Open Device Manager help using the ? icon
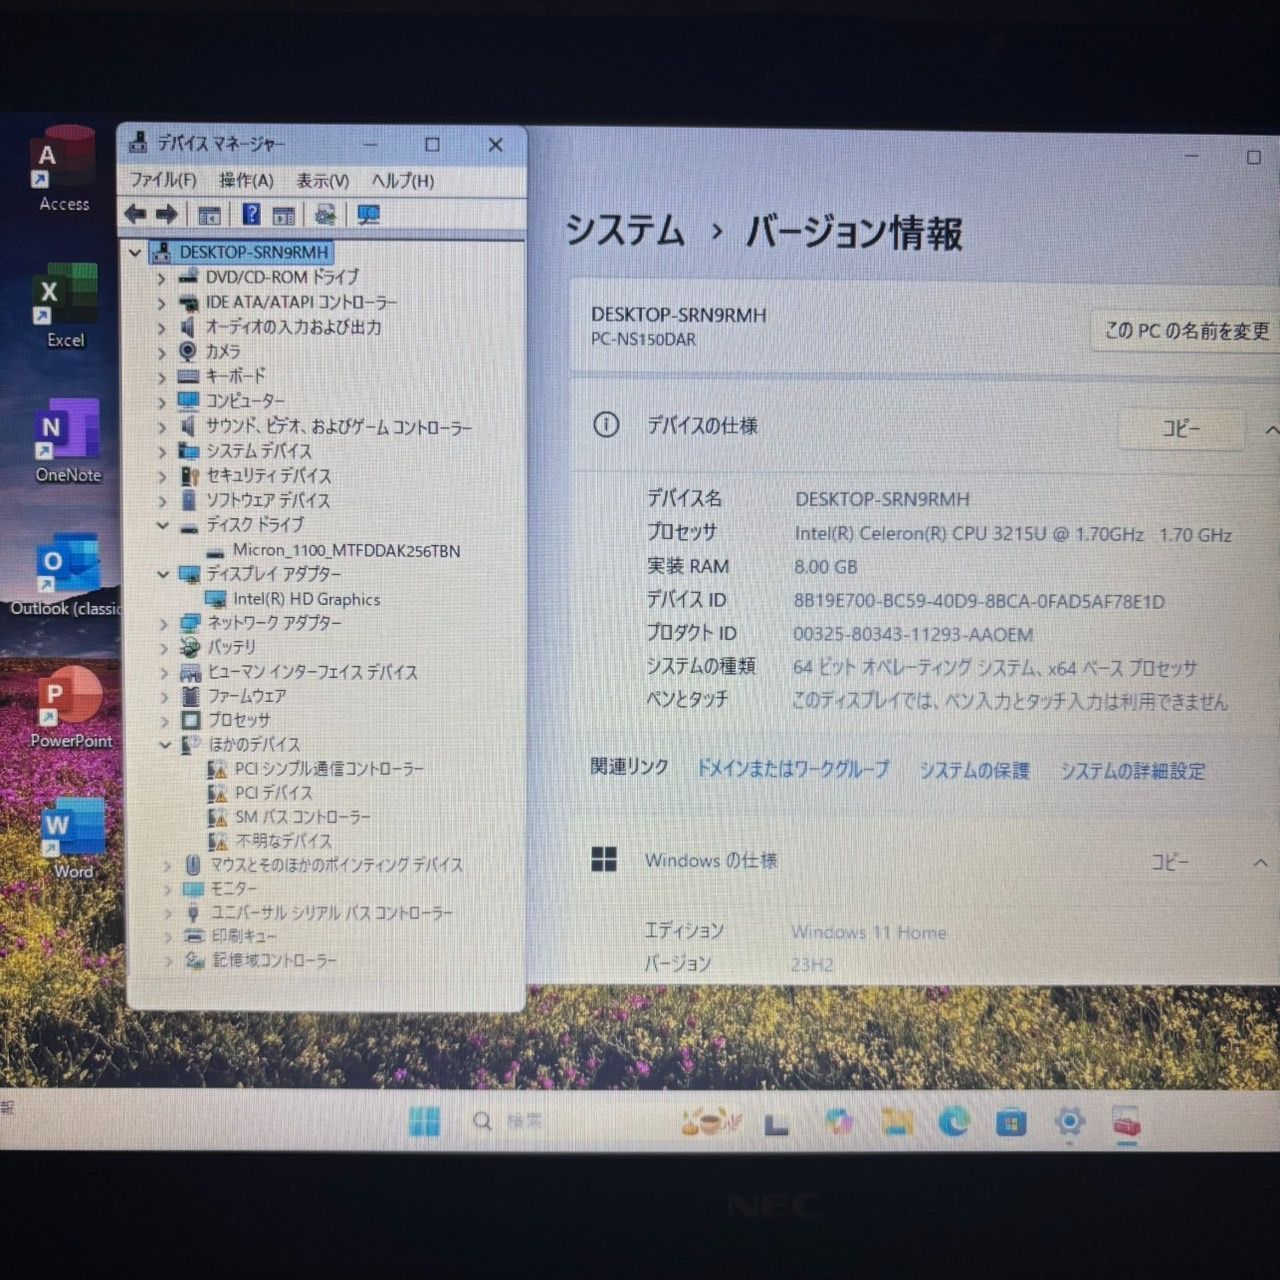This screenshot has width=1280, height=1280. point(251,214)
